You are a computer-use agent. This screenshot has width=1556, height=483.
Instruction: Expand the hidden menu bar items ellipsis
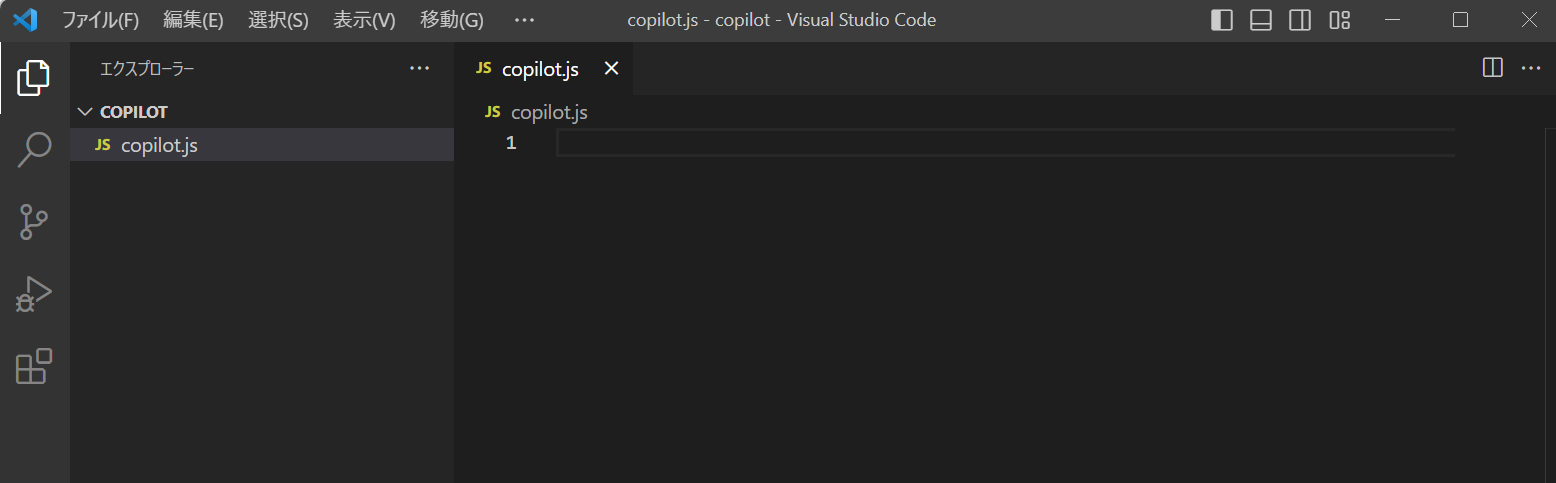coord(524,20)
